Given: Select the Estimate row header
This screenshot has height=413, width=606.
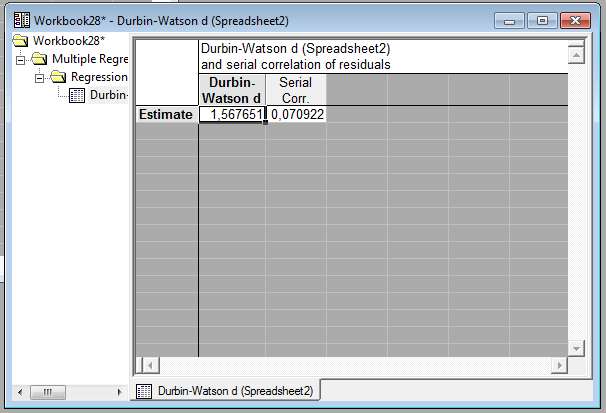Looking at the screenshot, I should tap(167, 114).
